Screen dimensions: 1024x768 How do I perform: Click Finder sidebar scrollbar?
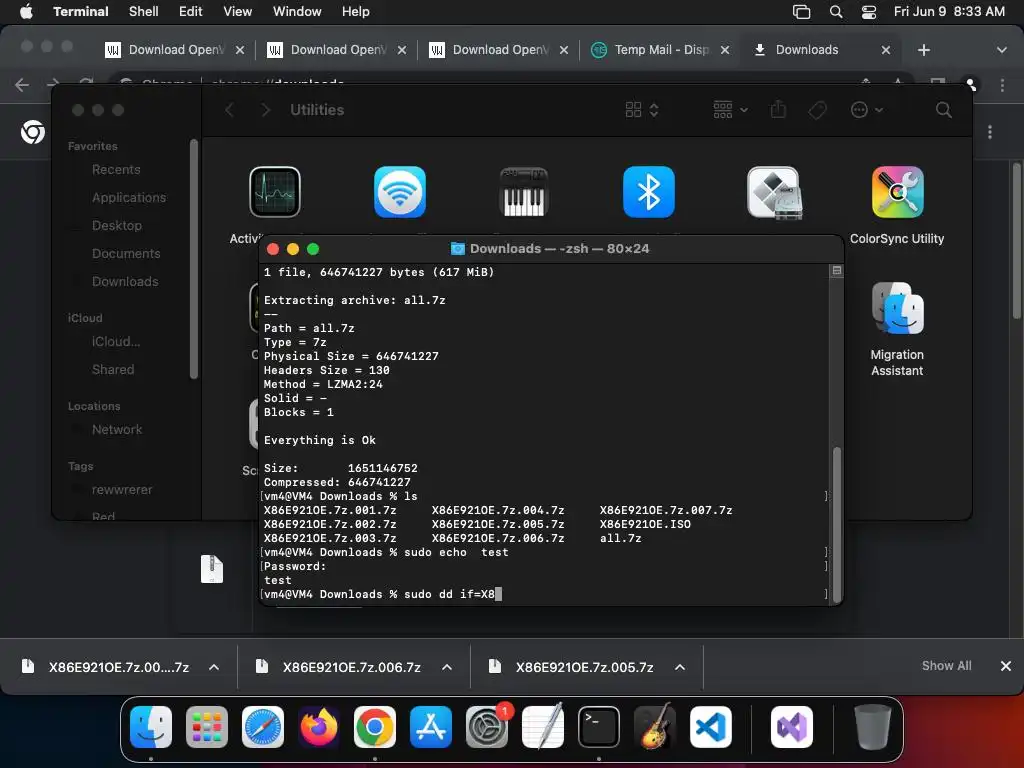[x=193, y=259]
